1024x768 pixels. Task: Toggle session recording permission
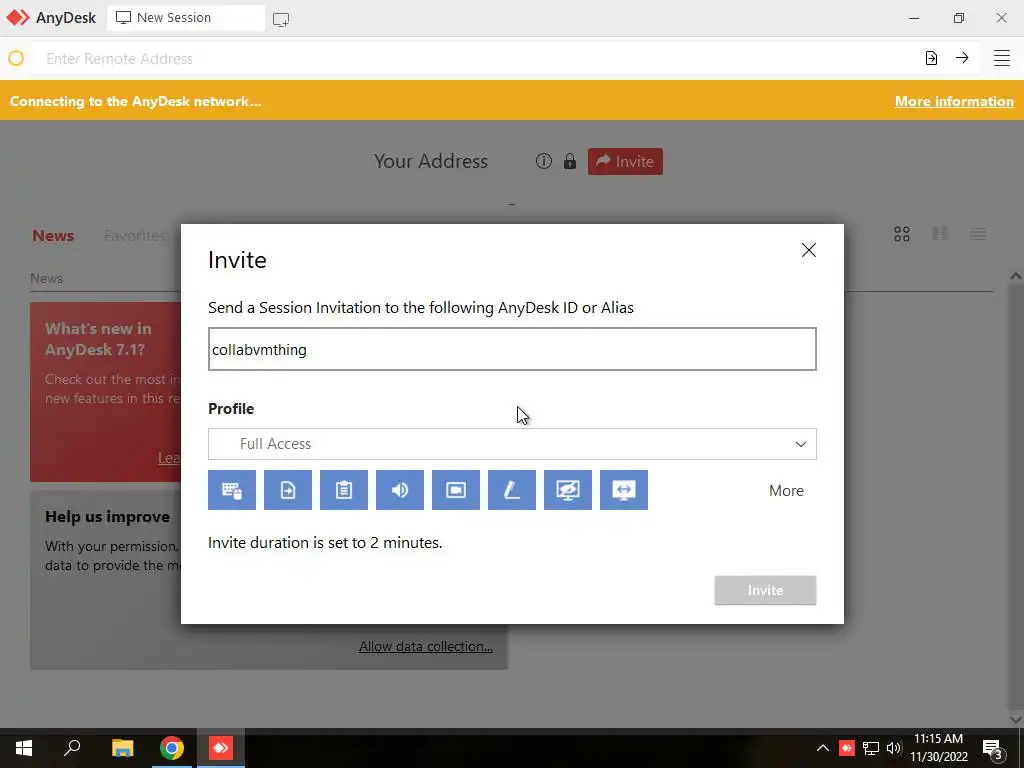(x=456, y=490)
